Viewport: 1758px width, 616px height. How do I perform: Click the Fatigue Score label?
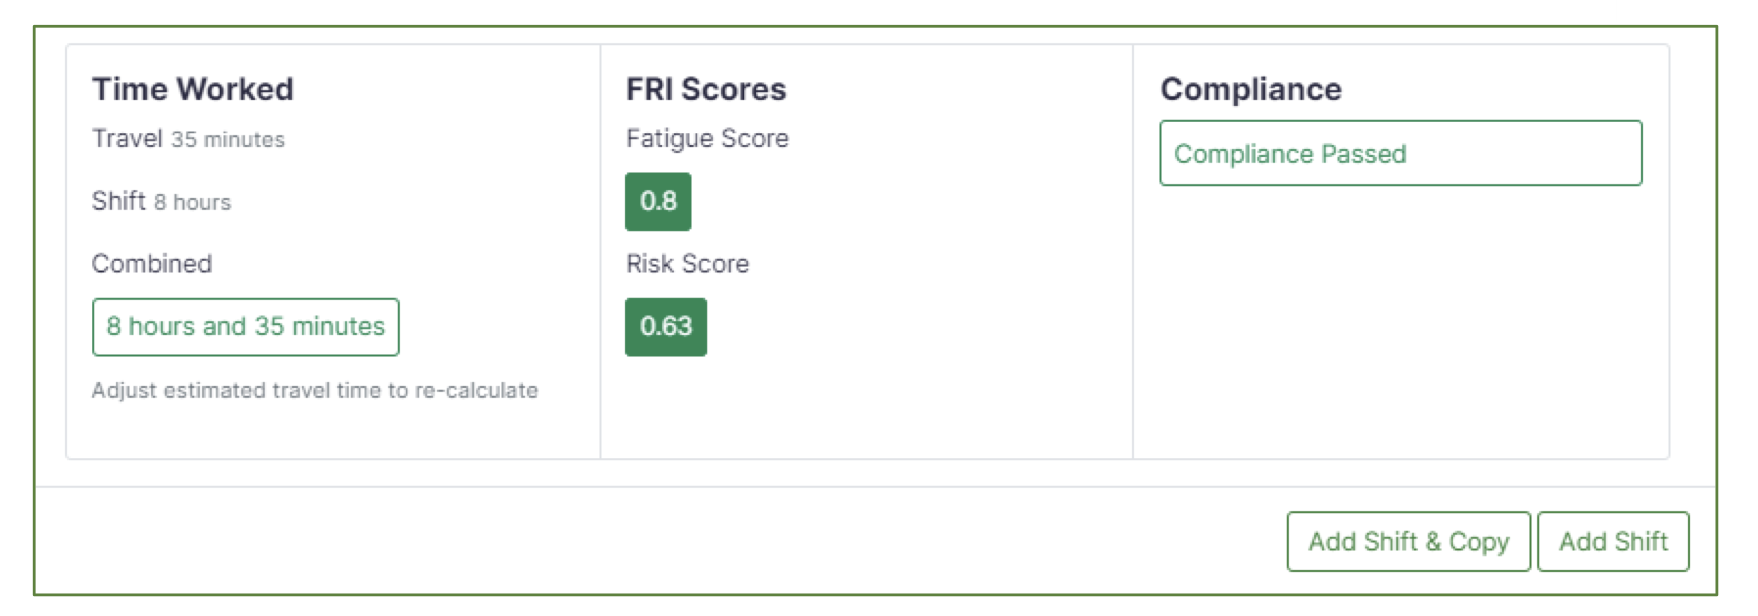[707, 139]
